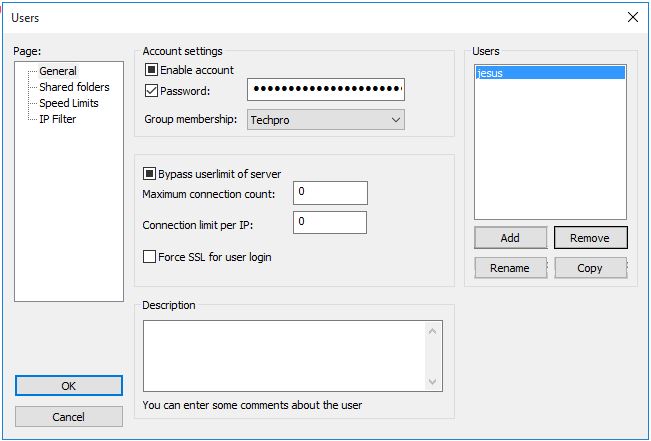Remove the selected user
The image size is (651, 441).
590,238
